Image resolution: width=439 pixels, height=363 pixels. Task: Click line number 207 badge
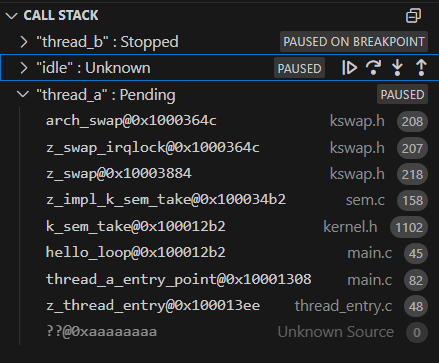coord(412,148)
